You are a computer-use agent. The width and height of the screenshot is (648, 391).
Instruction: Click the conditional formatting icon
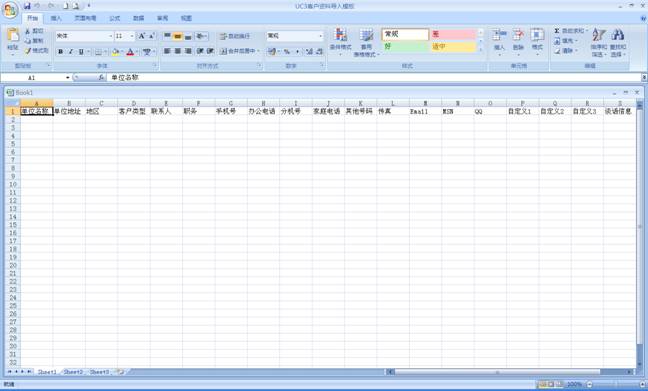pos(341,36)
